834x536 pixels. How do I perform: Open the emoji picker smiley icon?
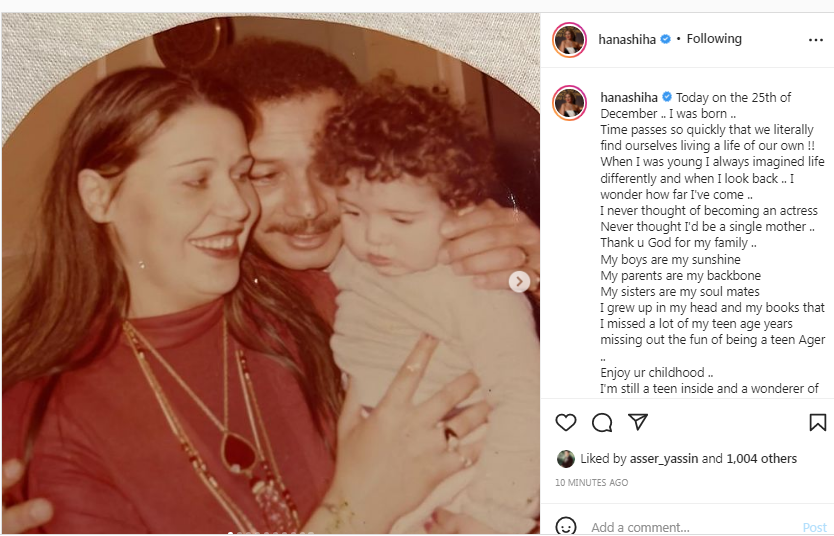(565, 526)
